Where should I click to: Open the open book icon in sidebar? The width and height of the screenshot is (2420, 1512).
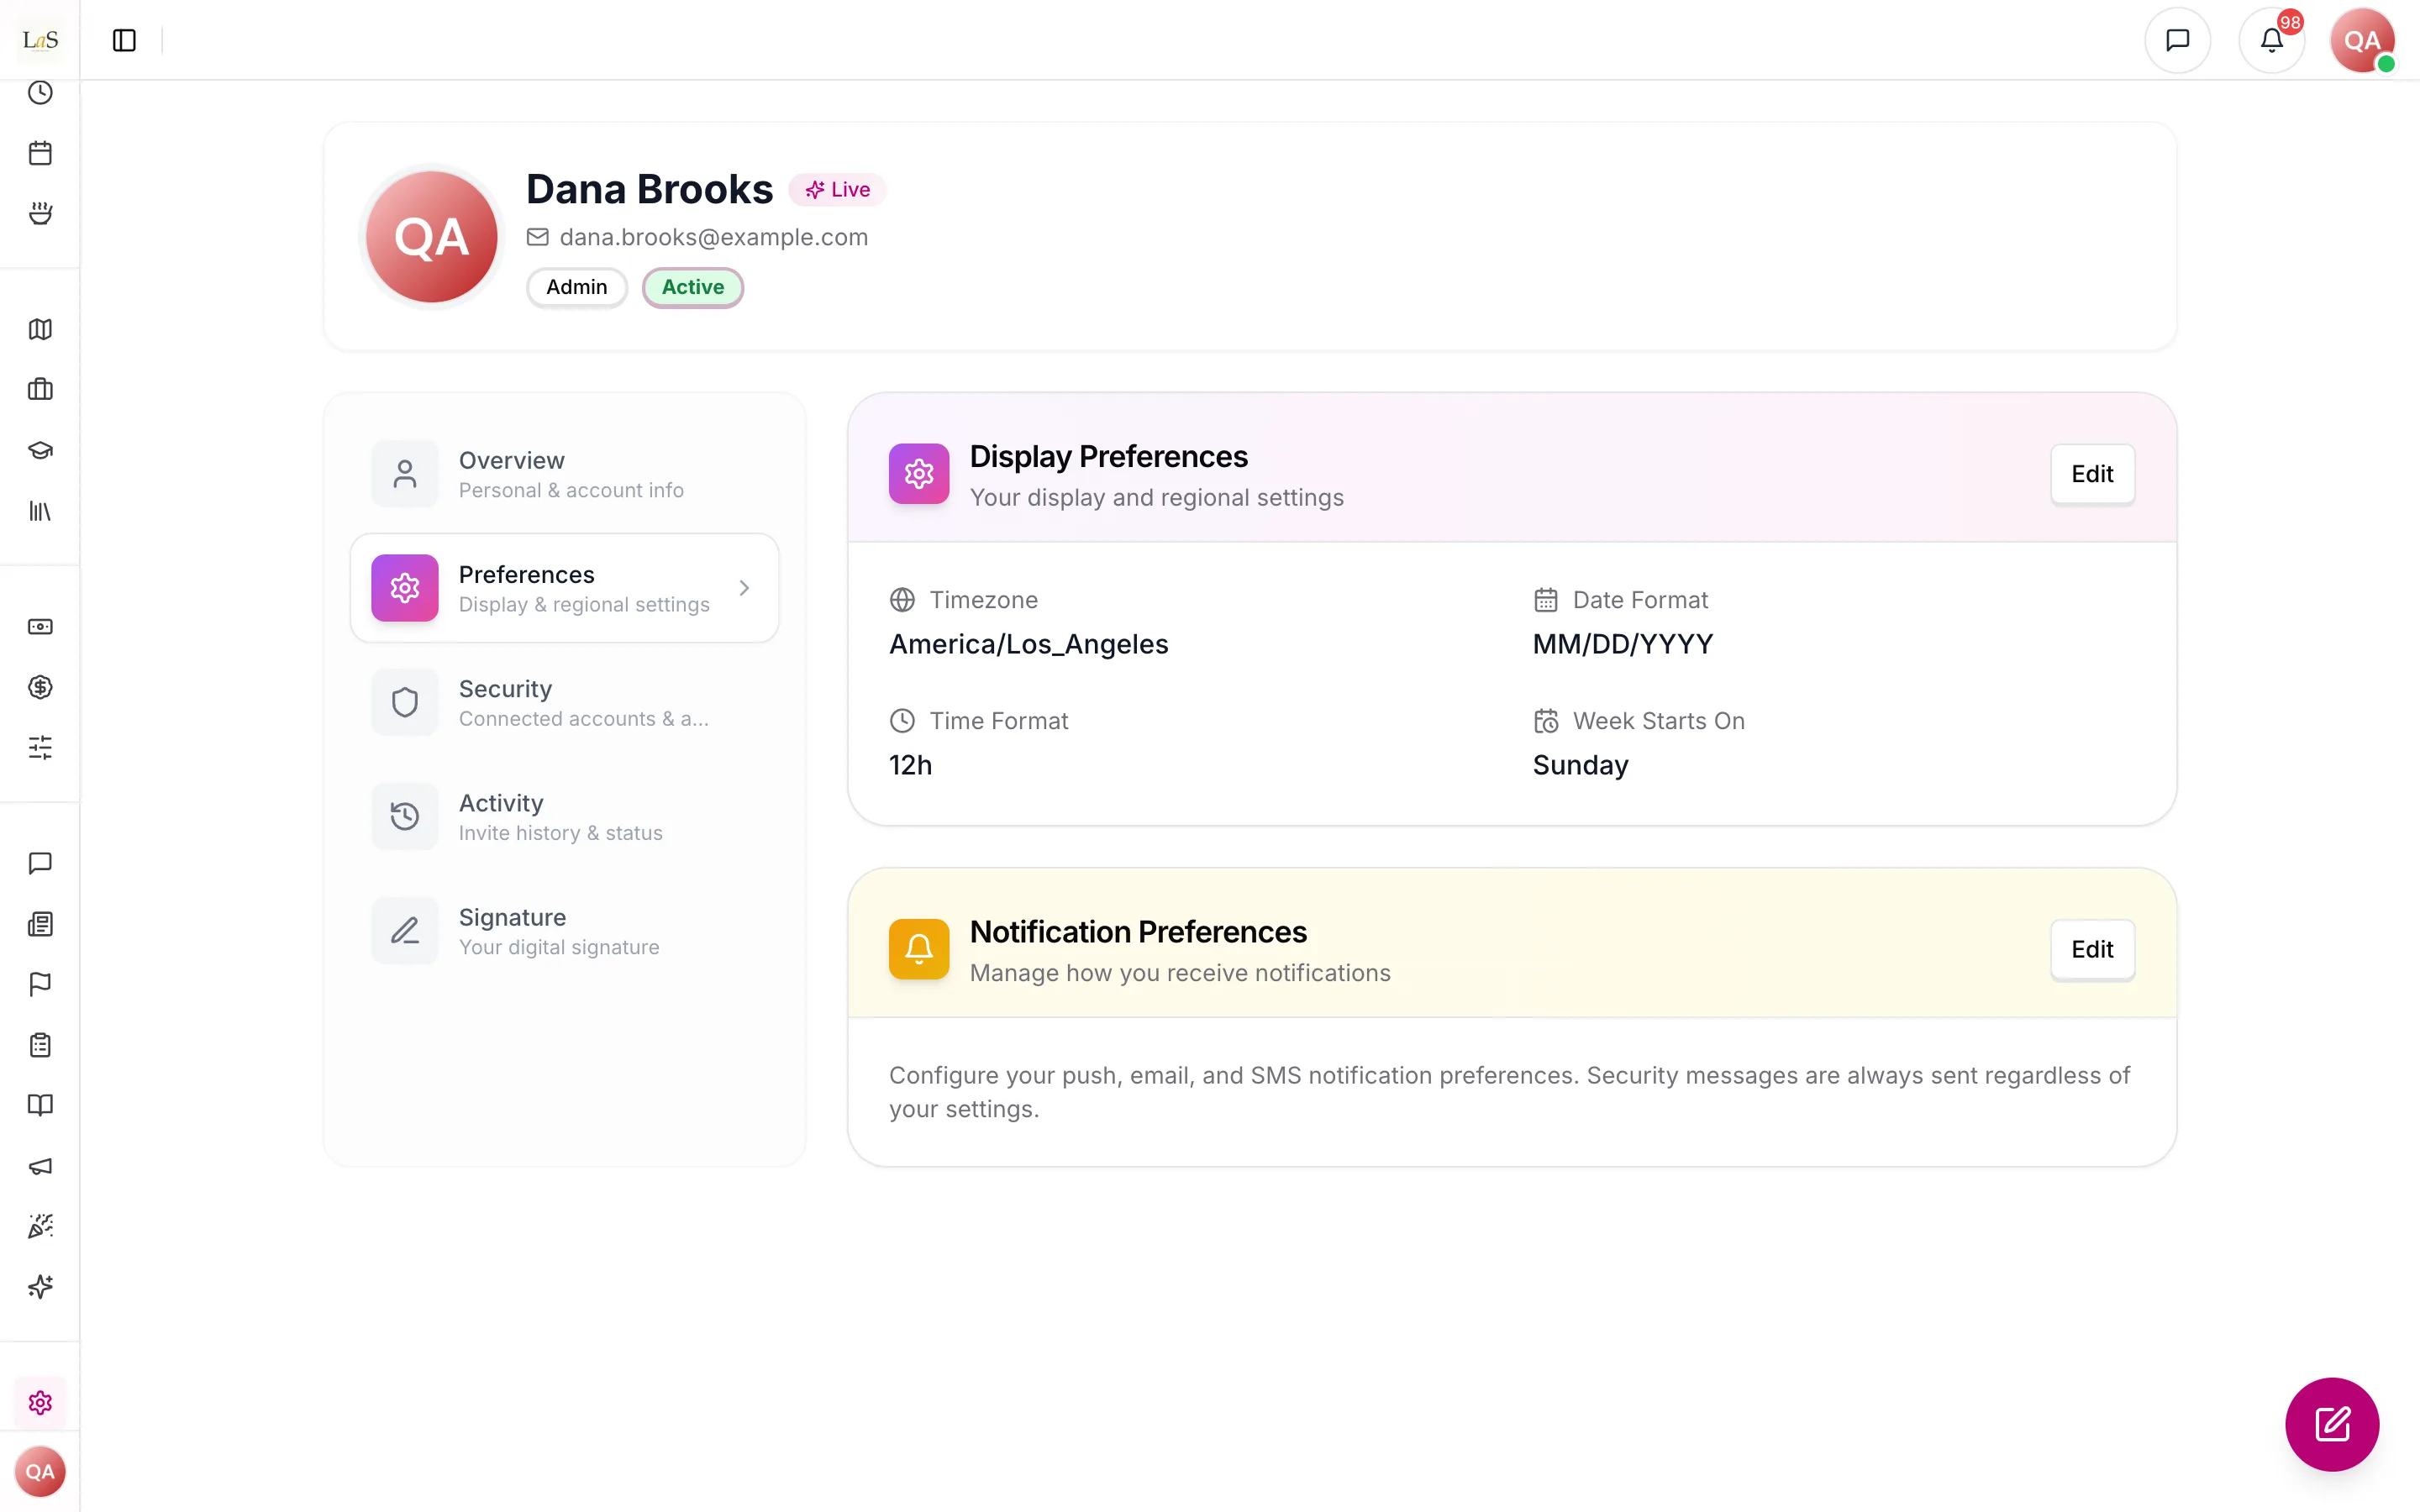click(40, 1105)
